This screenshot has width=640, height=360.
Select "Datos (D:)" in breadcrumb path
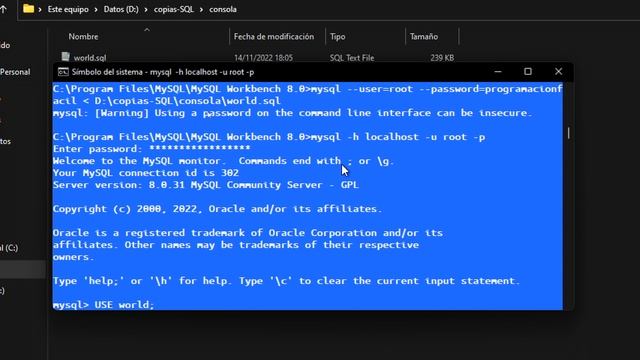click(121, 9)
